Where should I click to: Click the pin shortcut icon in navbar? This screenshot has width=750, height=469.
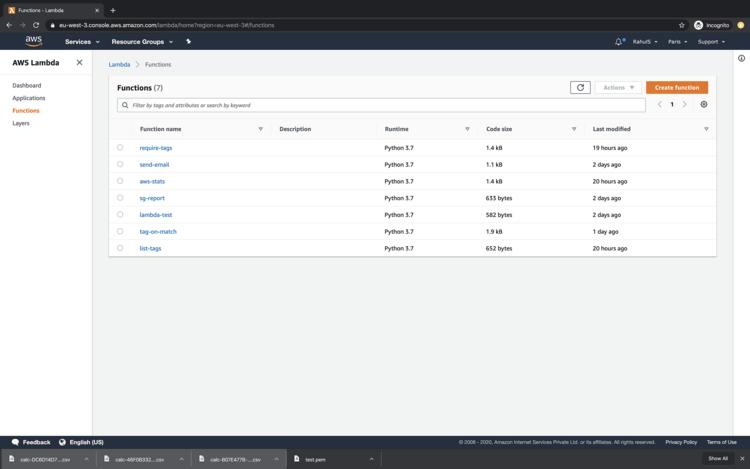tap(188, 42)
